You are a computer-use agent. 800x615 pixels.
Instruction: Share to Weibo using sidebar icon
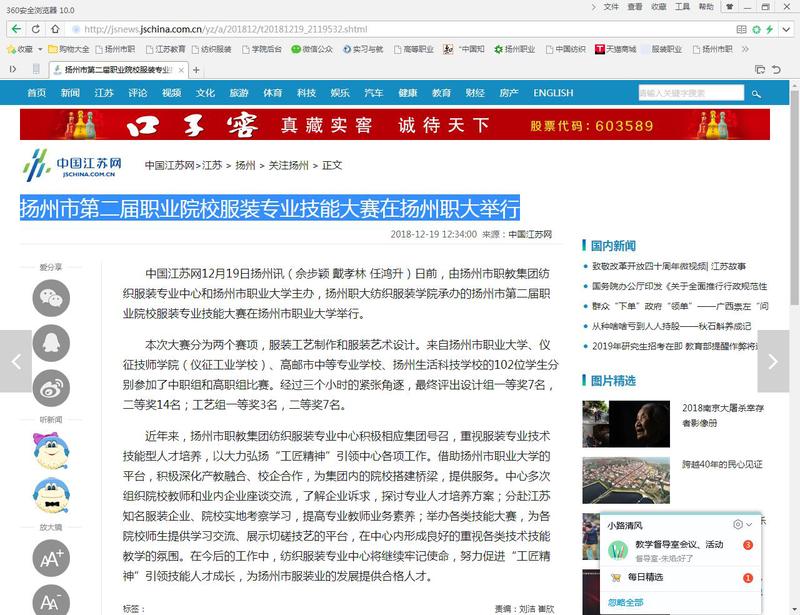pos(51,388)
